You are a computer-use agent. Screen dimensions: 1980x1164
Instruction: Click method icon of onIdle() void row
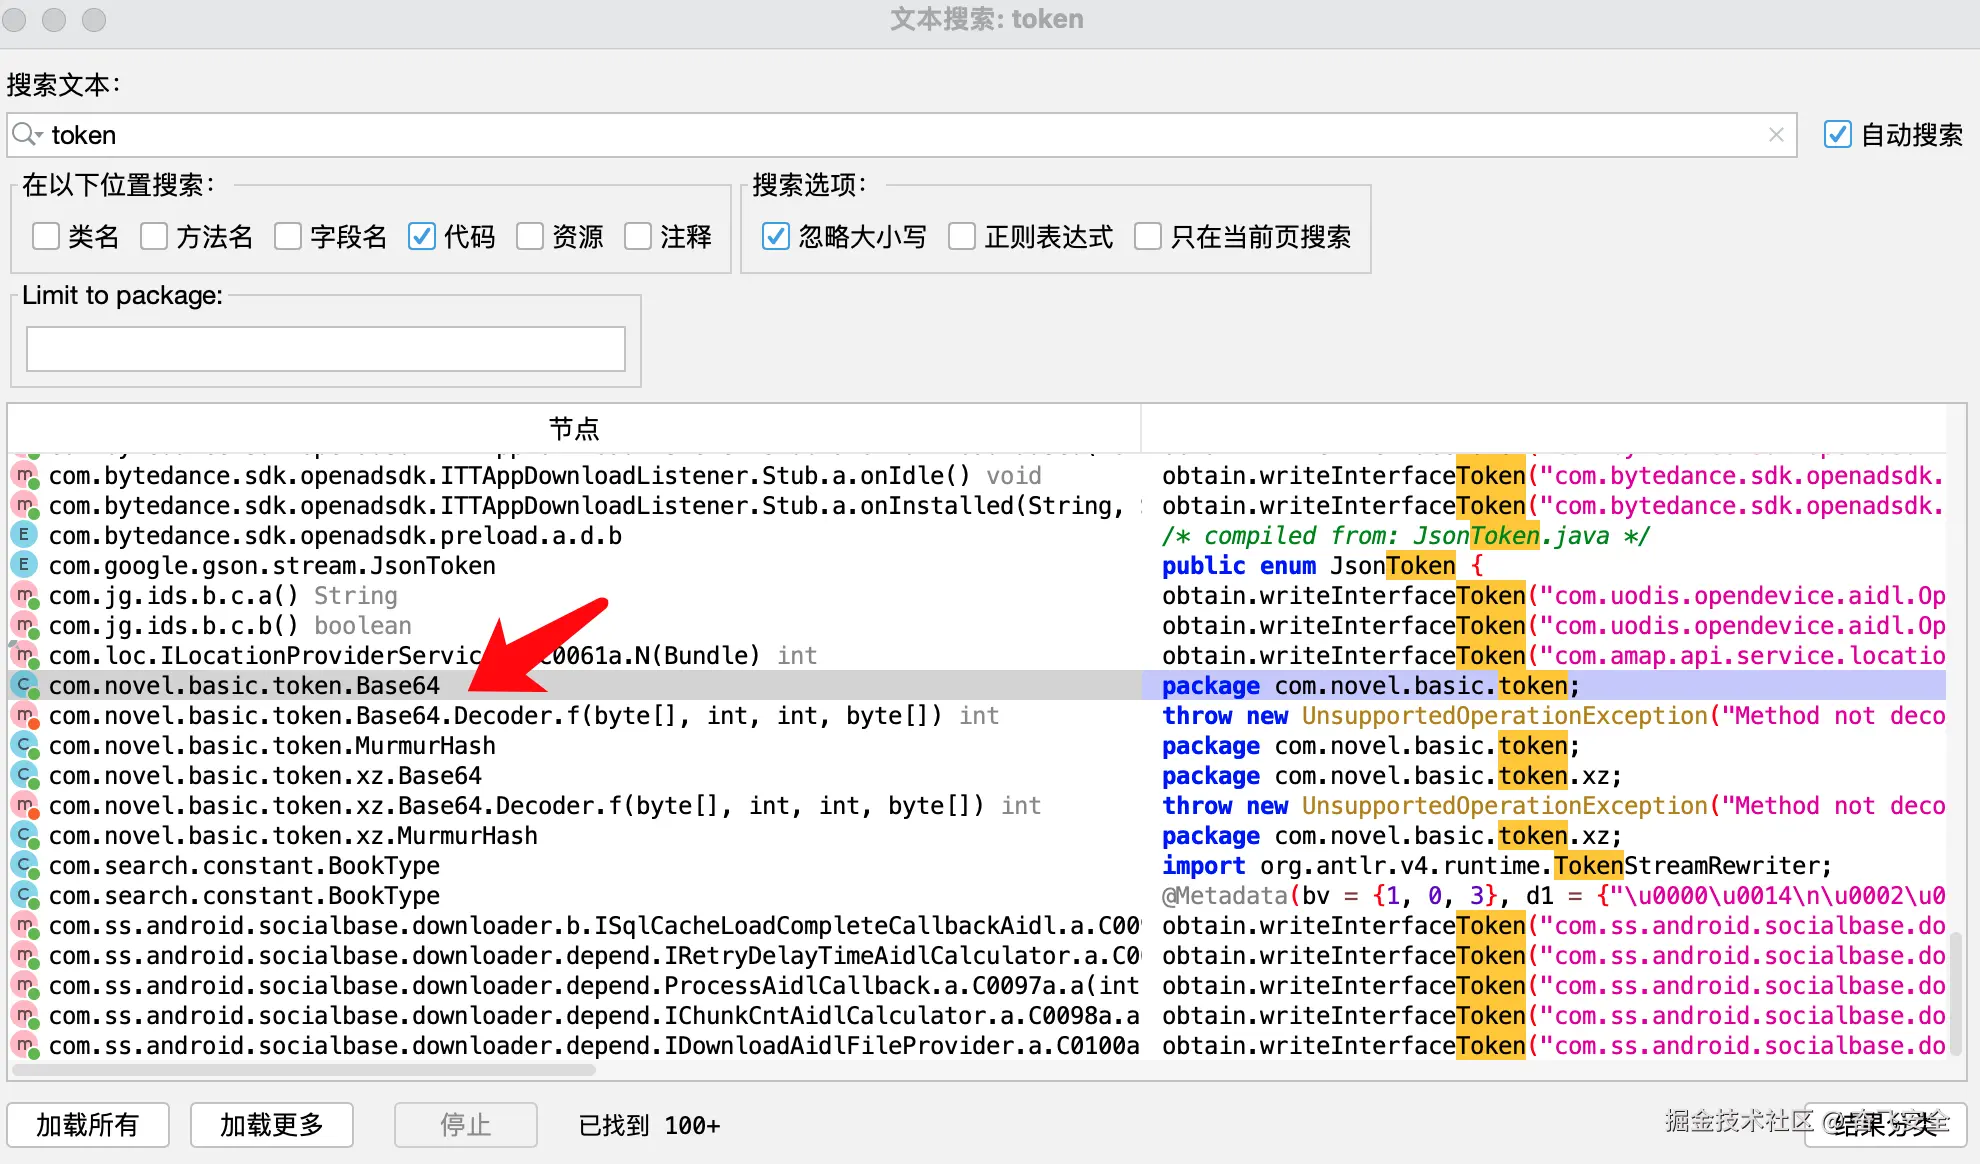pos(24,475)
